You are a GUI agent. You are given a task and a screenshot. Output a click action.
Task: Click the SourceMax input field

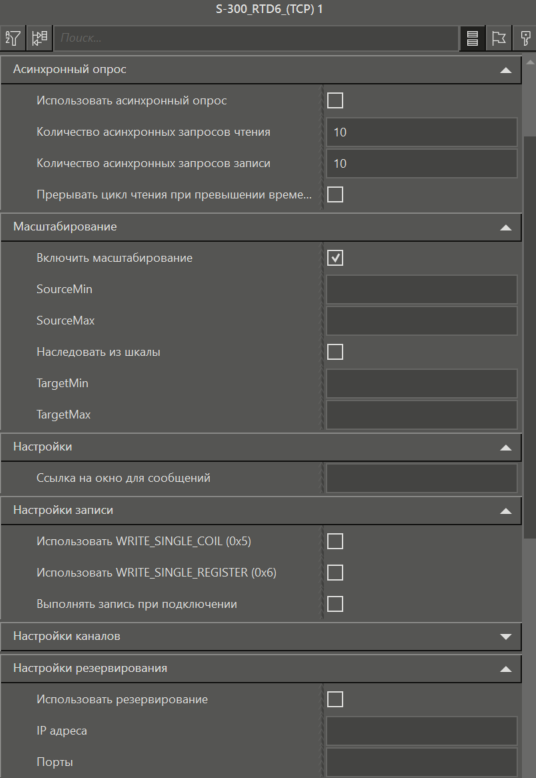pyautogui.click(x=422, y=321)
